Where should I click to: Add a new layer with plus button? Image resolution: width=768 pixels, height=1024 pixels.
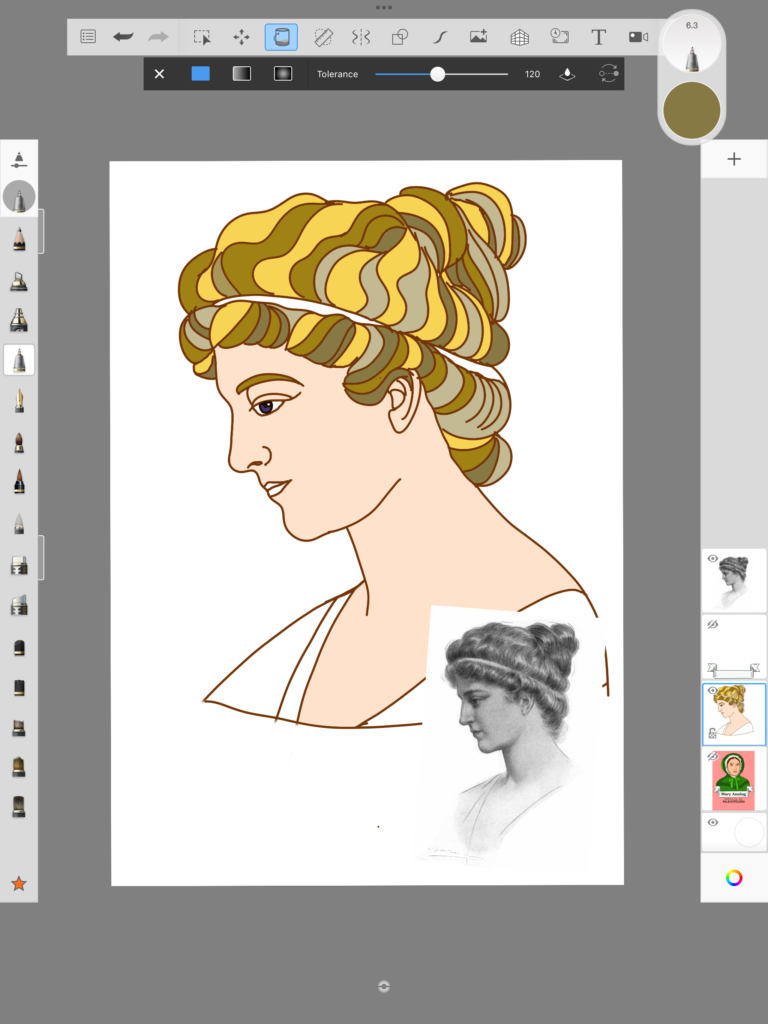(x=734, y=159)
